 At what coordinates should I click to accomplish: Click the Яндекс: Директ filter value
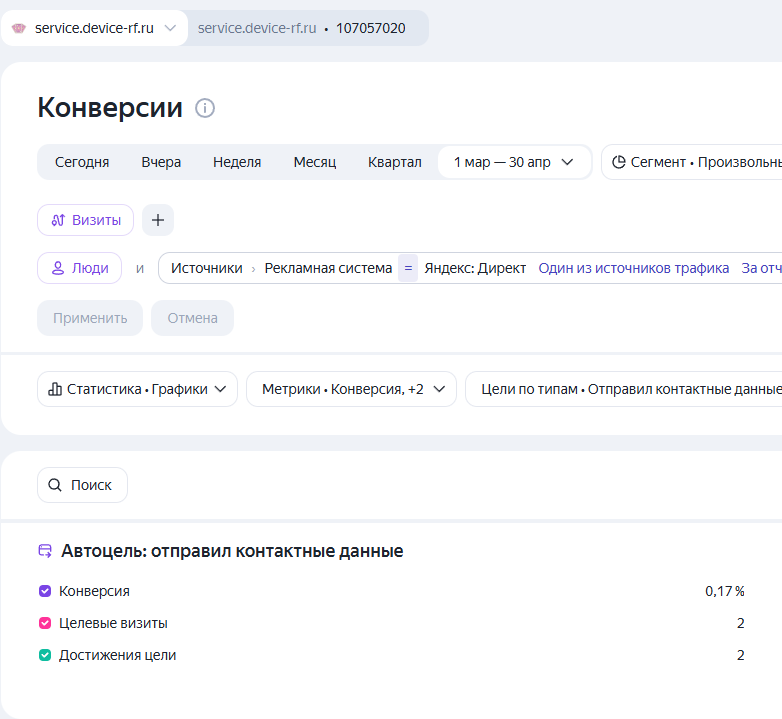tap(475, 268)
